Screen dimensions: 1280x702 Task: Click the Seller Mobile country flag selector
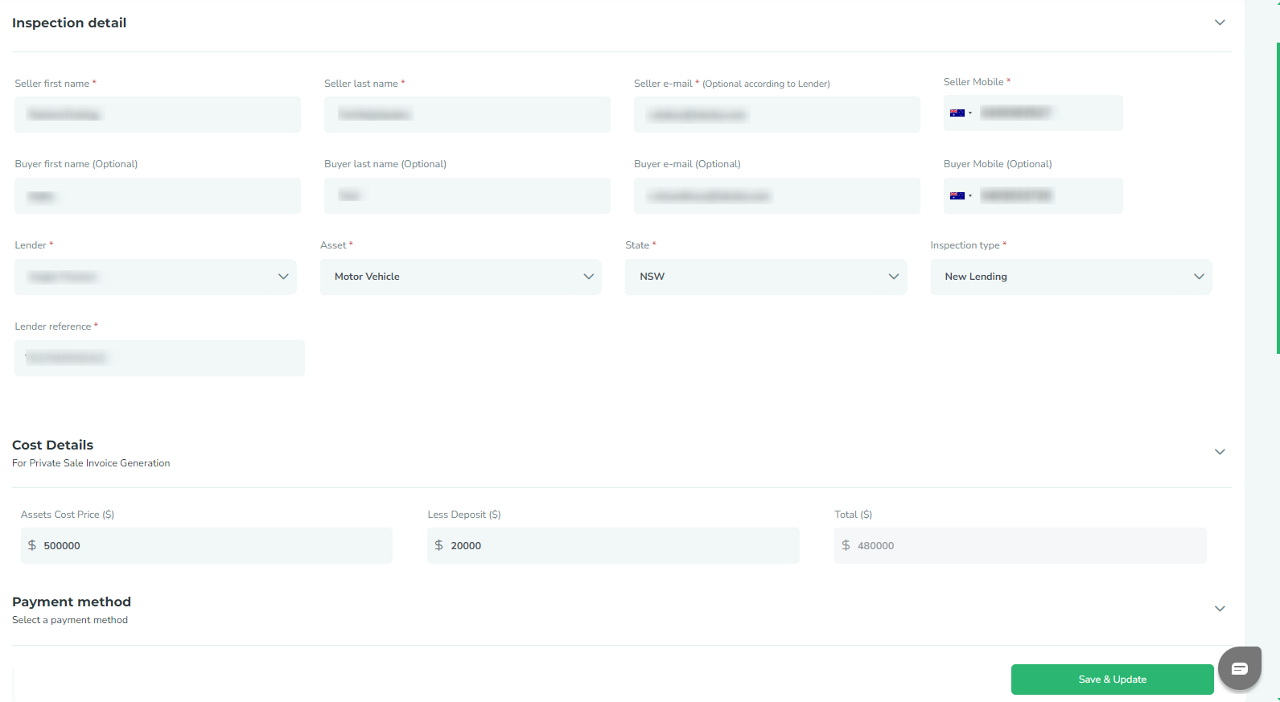pyautogui.click(x=960, y=113)
